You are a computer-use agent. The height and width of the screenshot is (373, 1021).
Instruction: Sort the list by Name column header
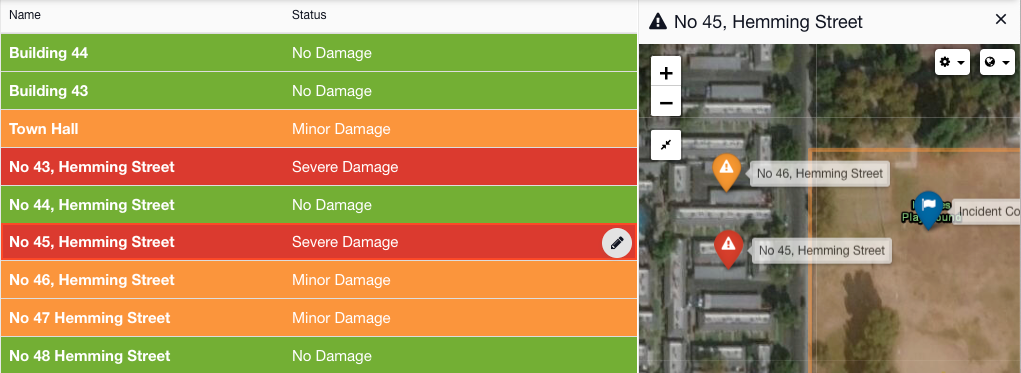[25, 15]
